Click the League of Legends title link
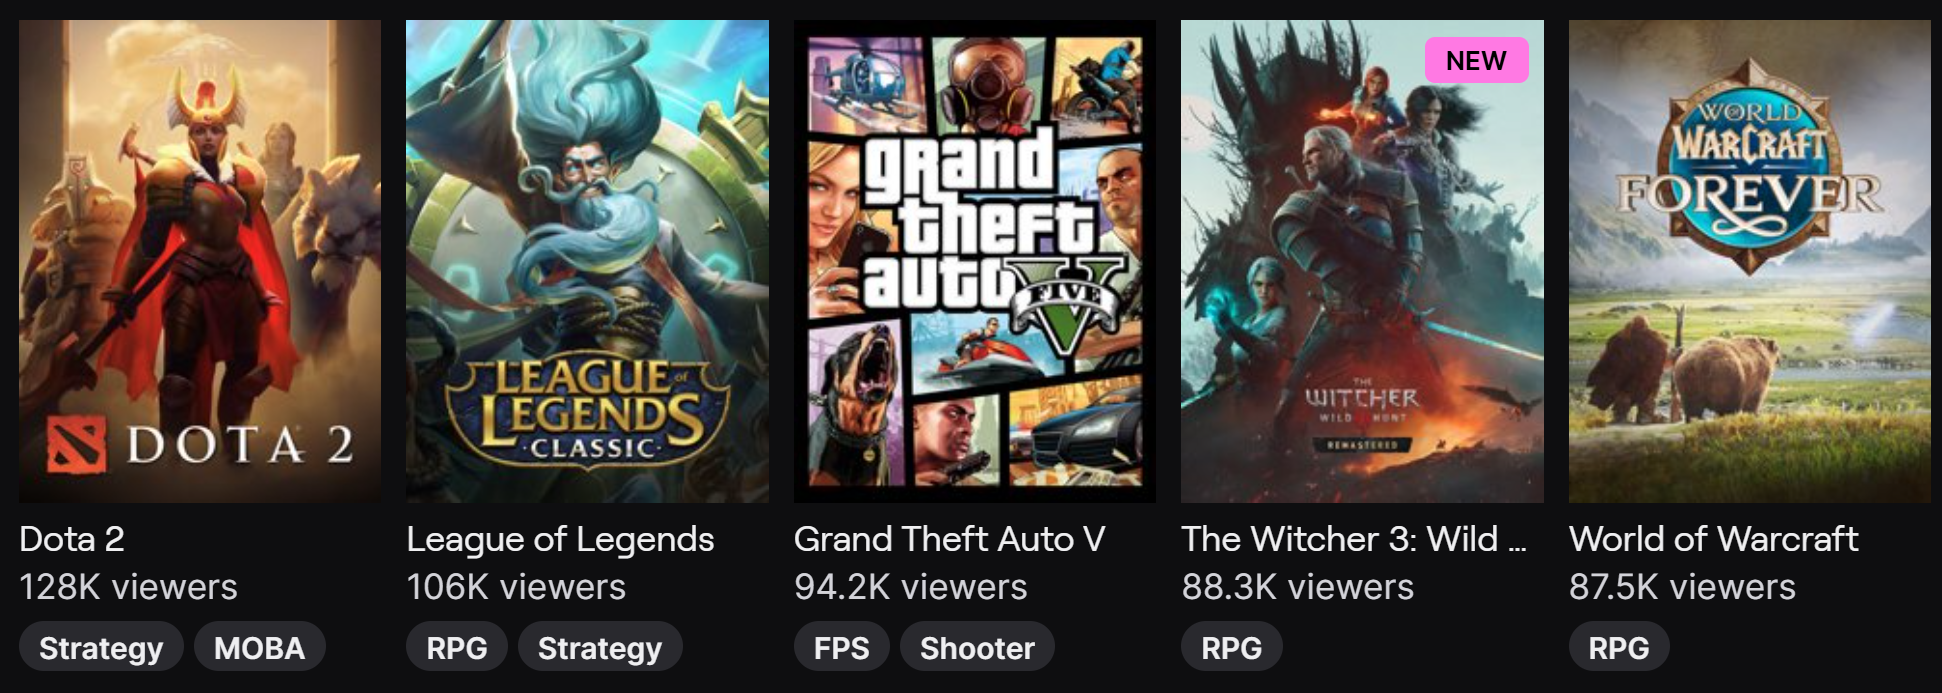The image size is (1942, 693). pyautogui.click(x=560, y=540)
